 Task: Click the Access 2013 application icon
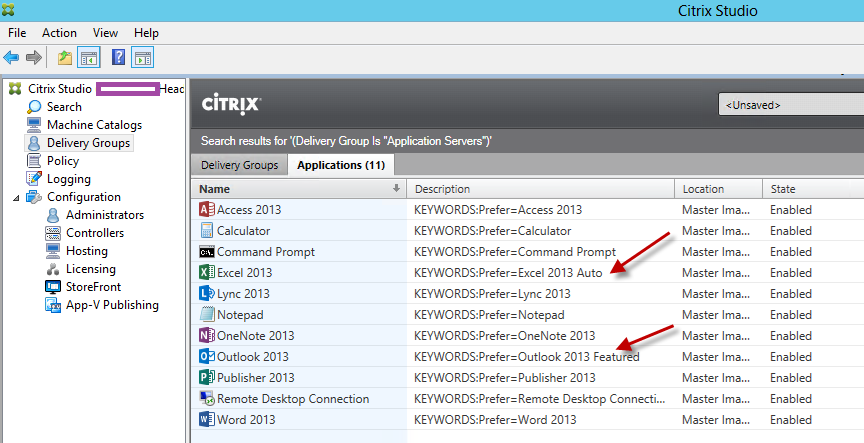coord(207,209)
